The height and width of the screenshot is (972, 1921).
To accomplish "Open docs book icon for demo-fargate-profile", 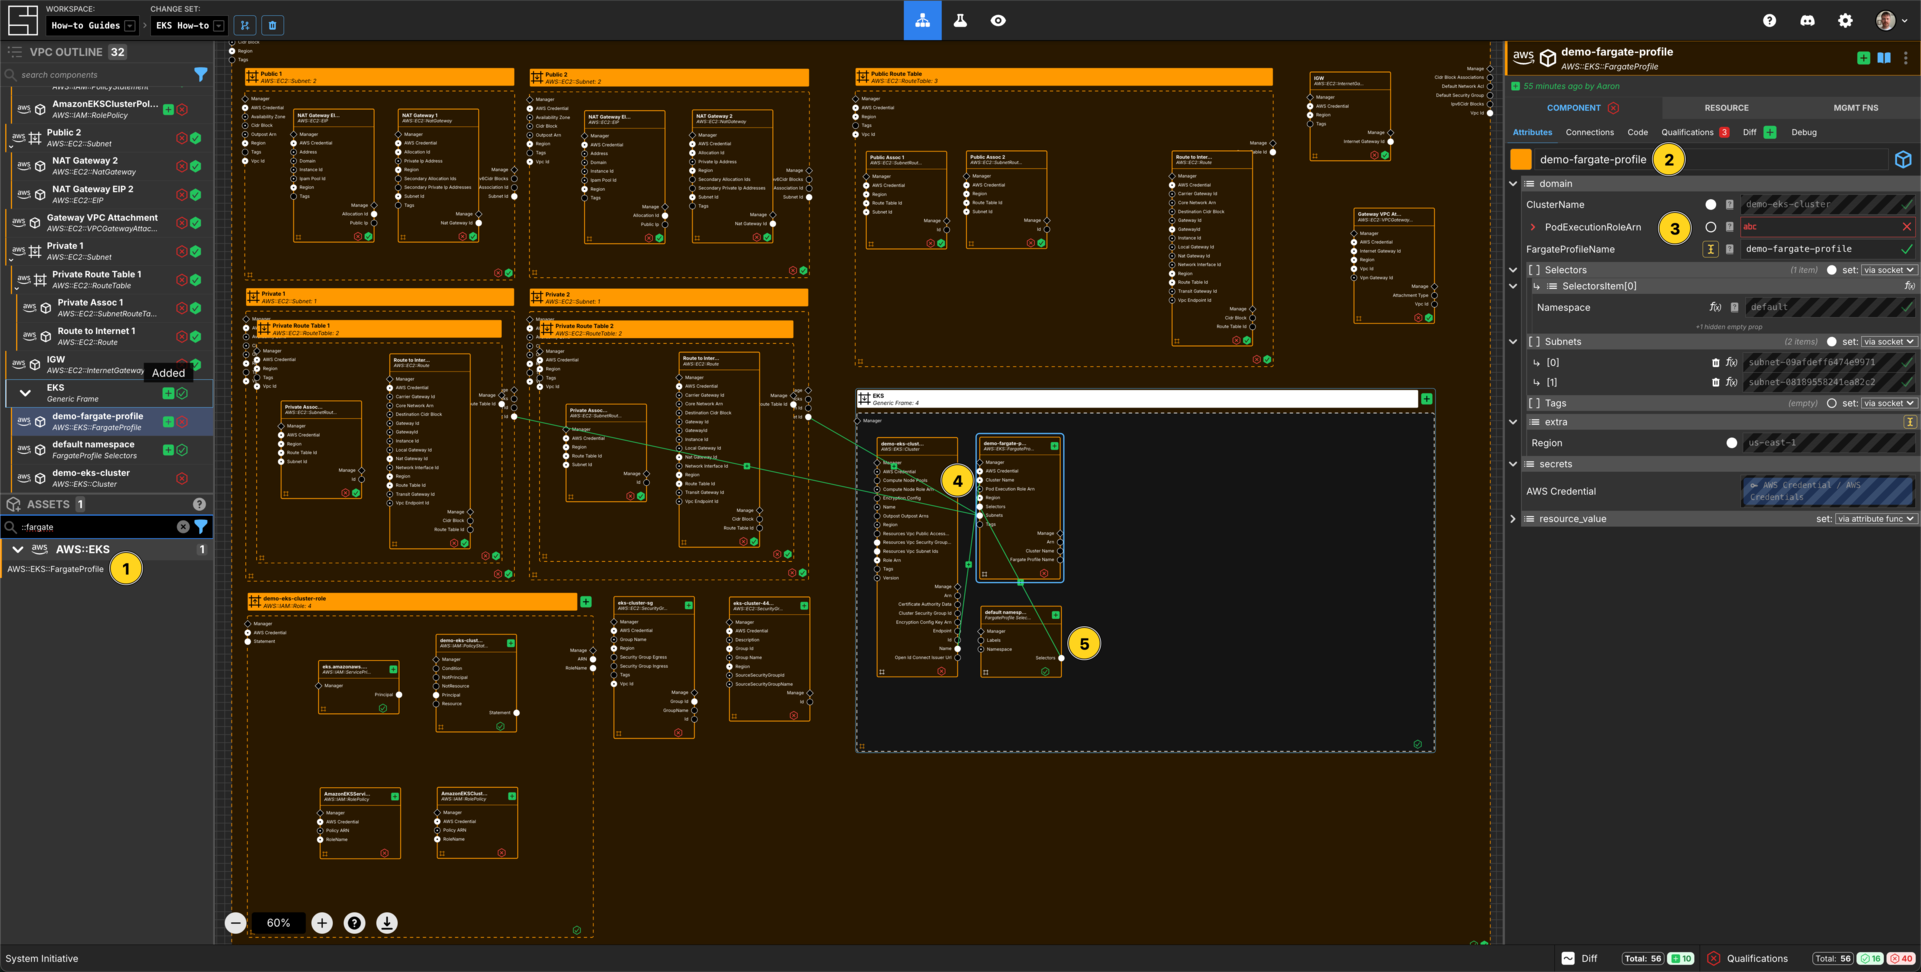I will [x=1884, y=58].
